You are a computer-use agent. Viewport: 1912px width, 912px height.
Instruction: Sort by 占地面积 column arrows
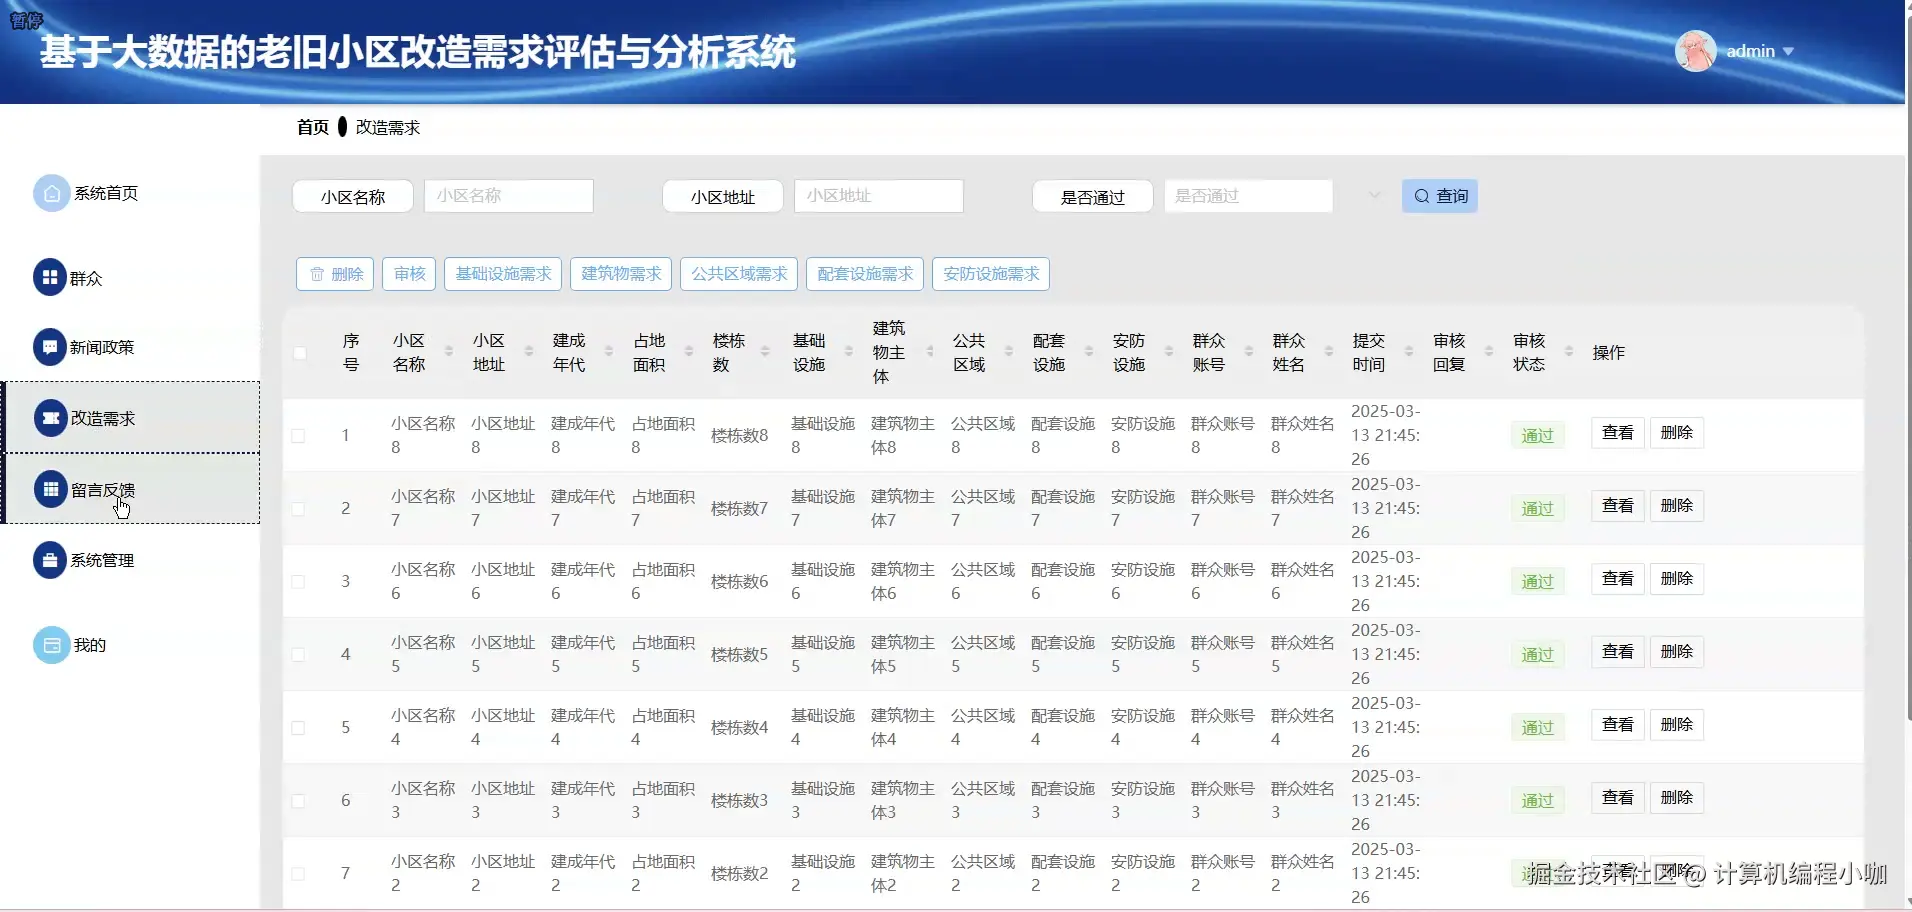point(689,352)
